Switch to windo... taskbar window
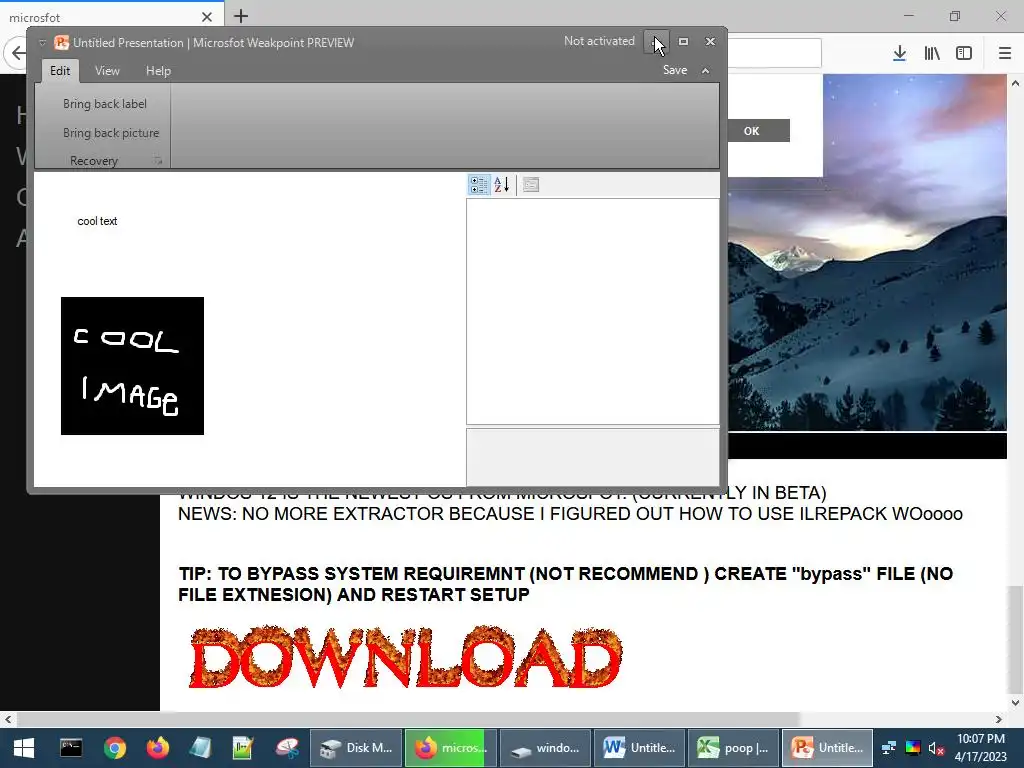 click(545, 748)
